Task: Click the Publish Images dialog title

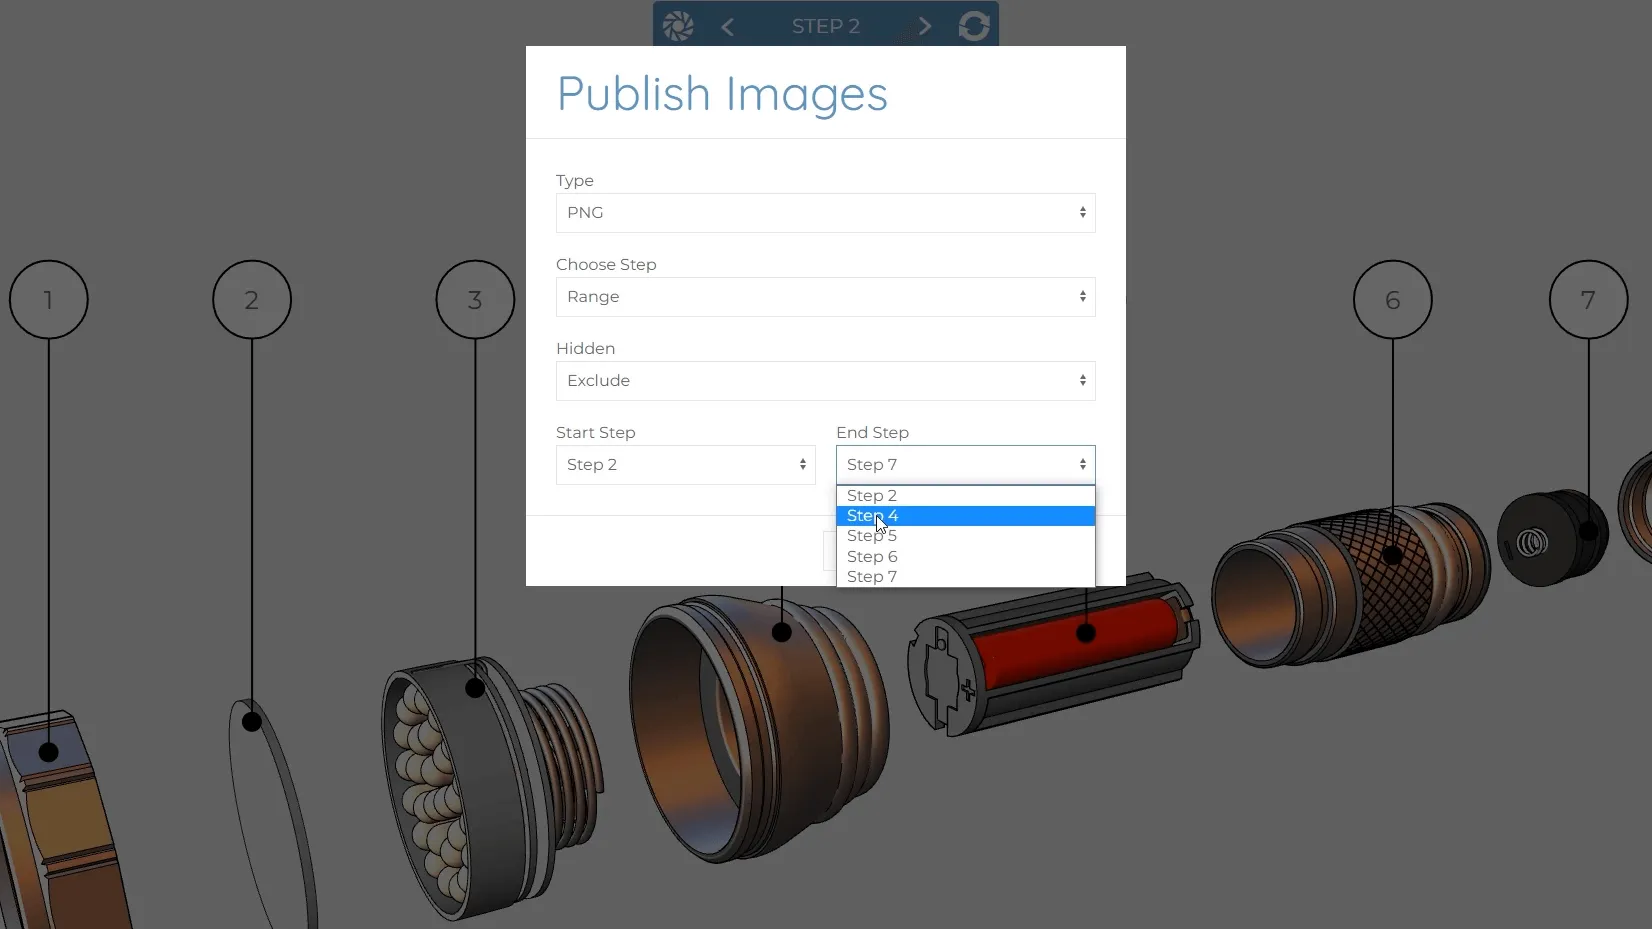Action: (722, 94)
